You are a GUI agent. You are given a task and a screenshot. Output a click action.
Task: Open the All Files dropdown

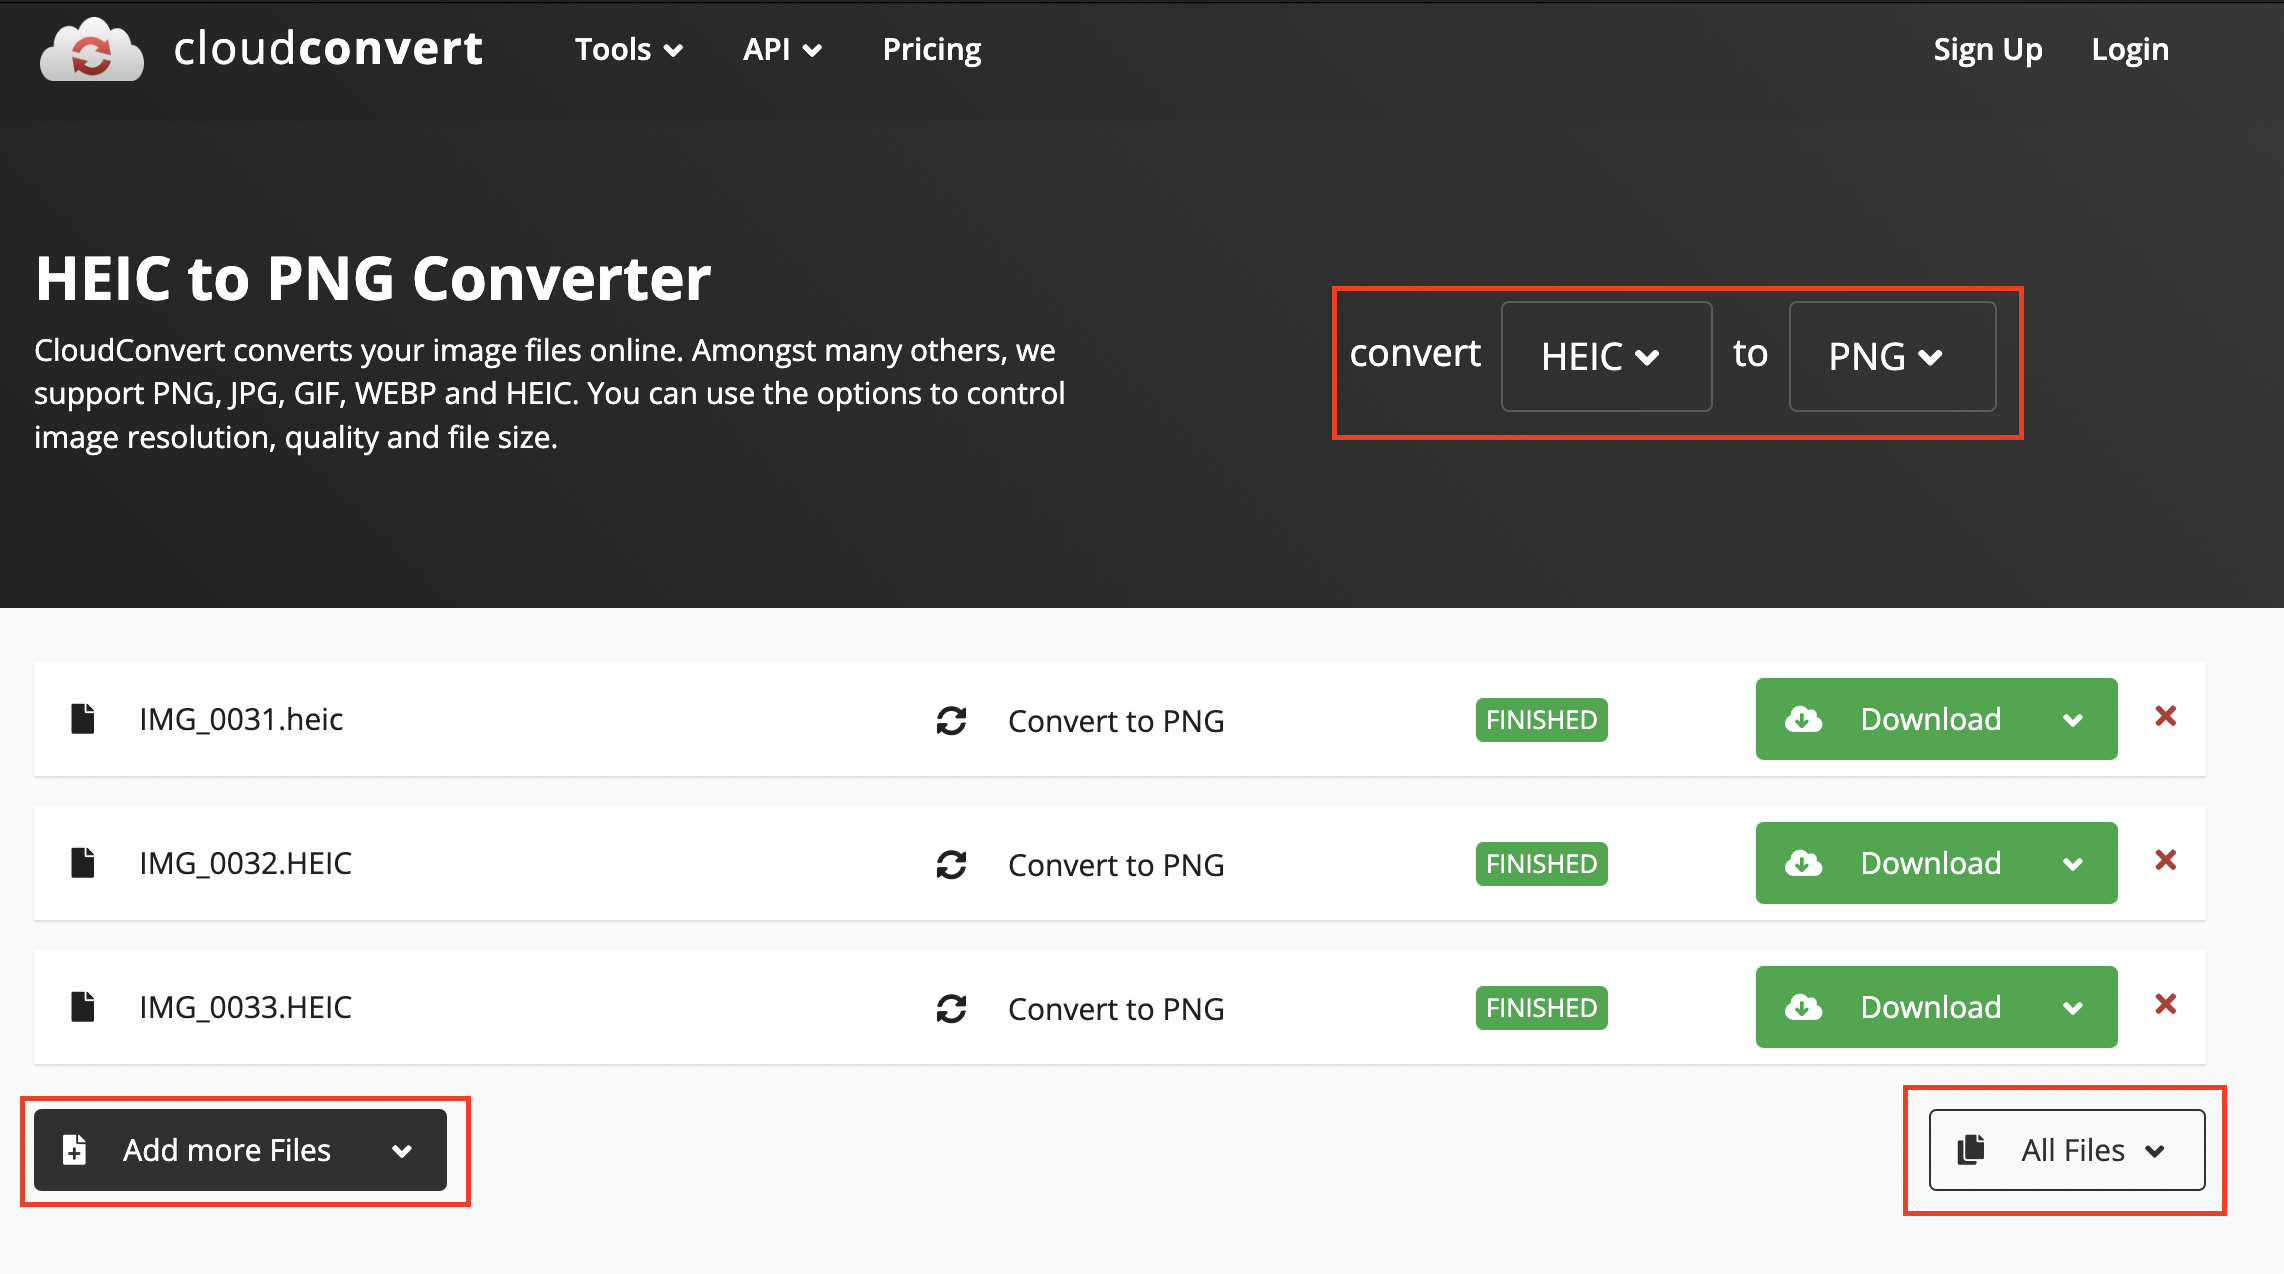(x=2066, y=1150)
